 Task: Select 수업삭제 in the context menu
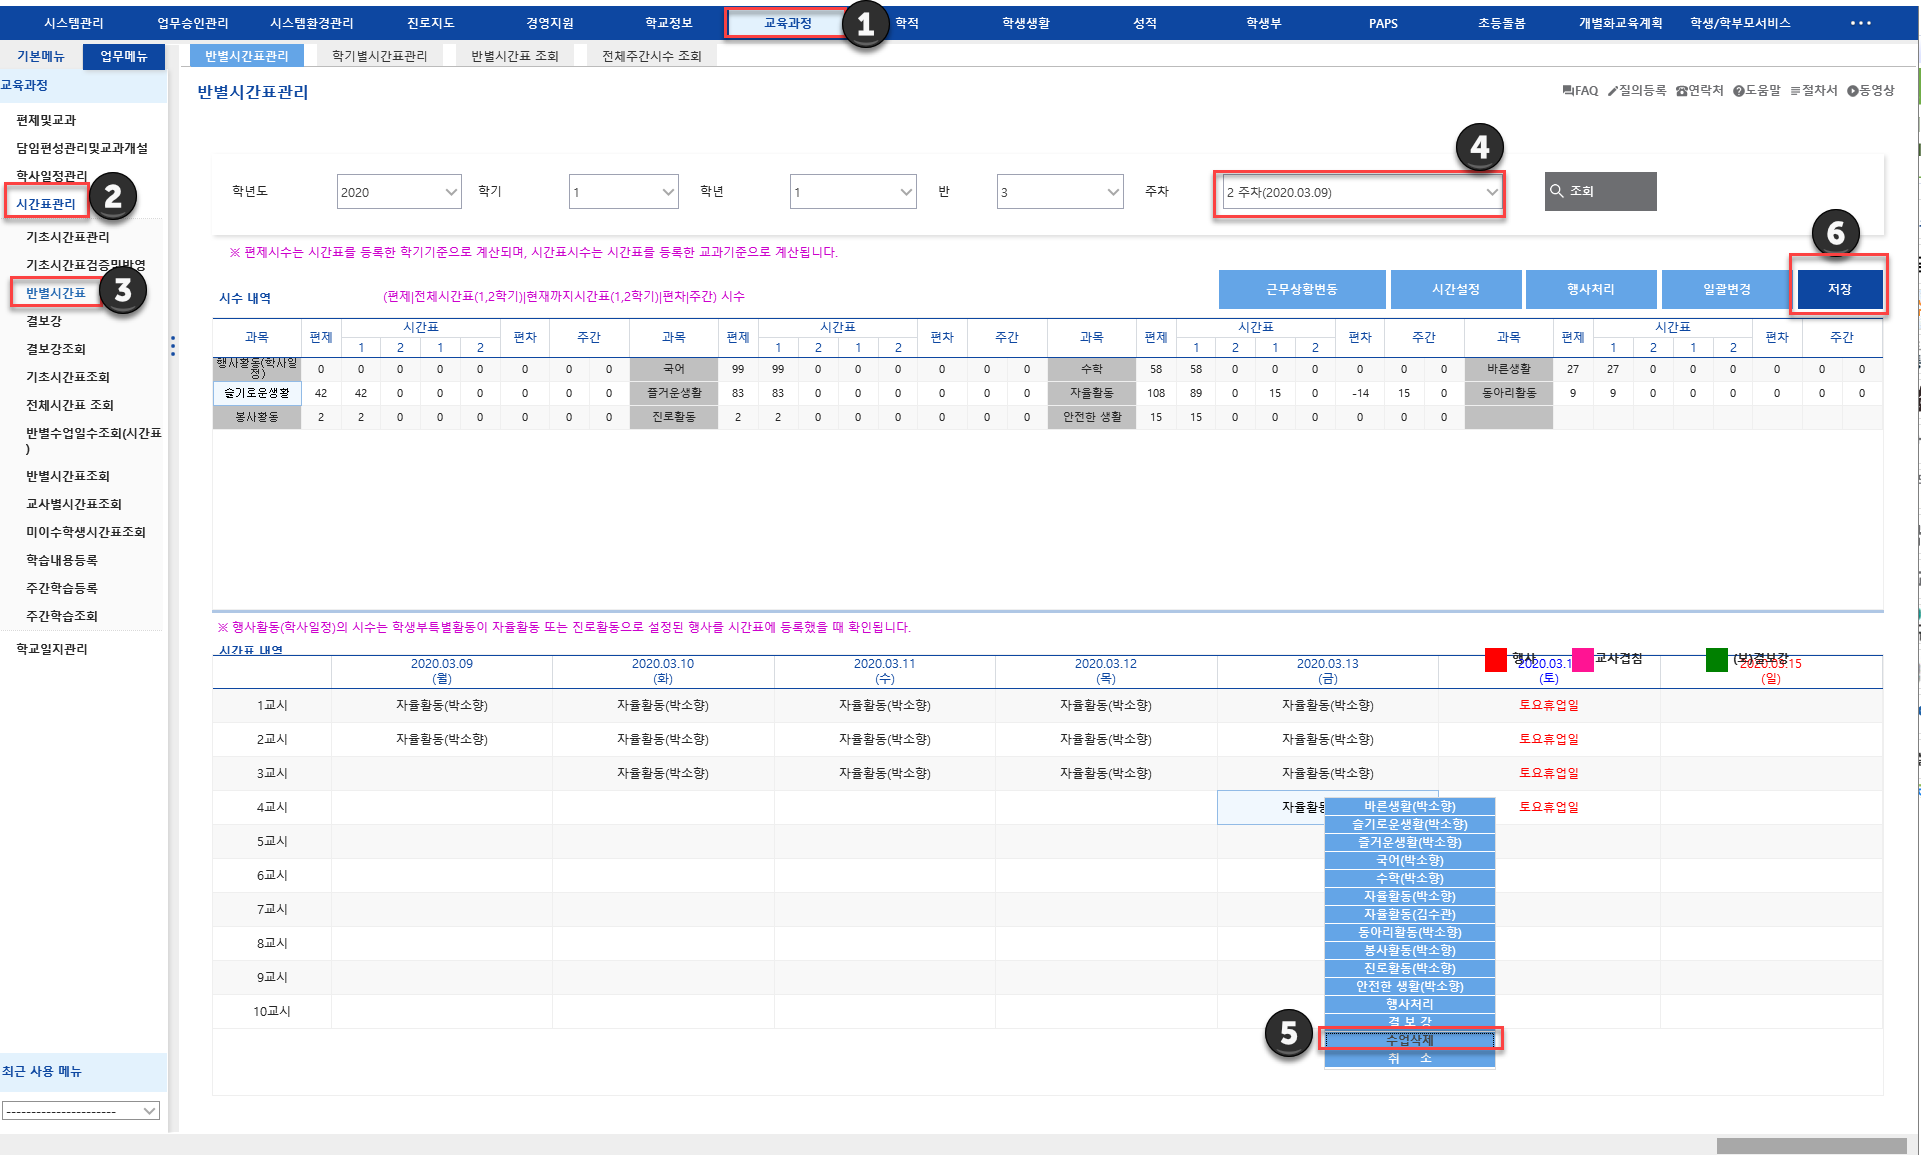(1409, 1040)
